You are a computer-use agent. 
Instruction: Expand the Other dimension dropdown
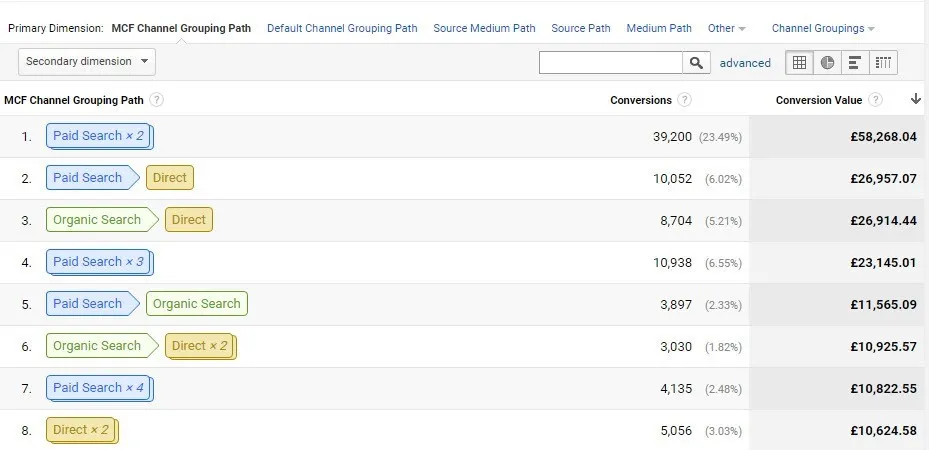tap(726, 28)
